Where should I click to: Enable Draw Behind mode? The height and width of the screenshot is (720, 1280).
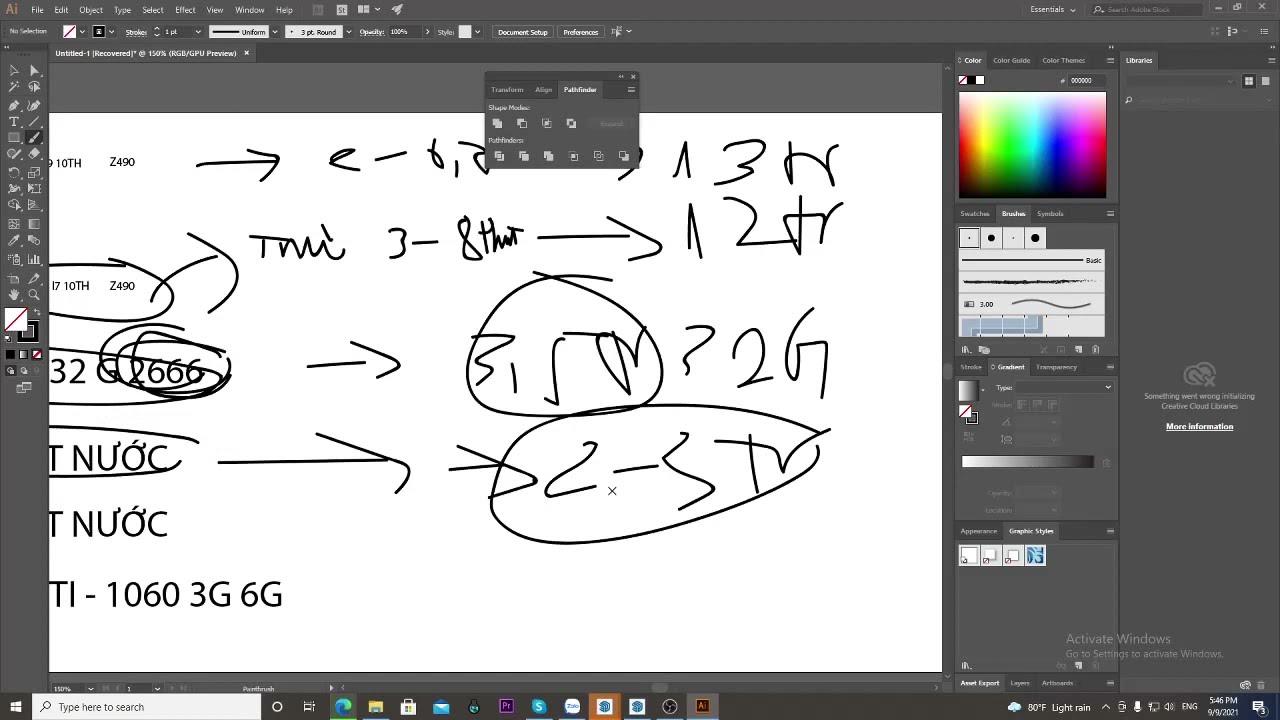[24, 371]
